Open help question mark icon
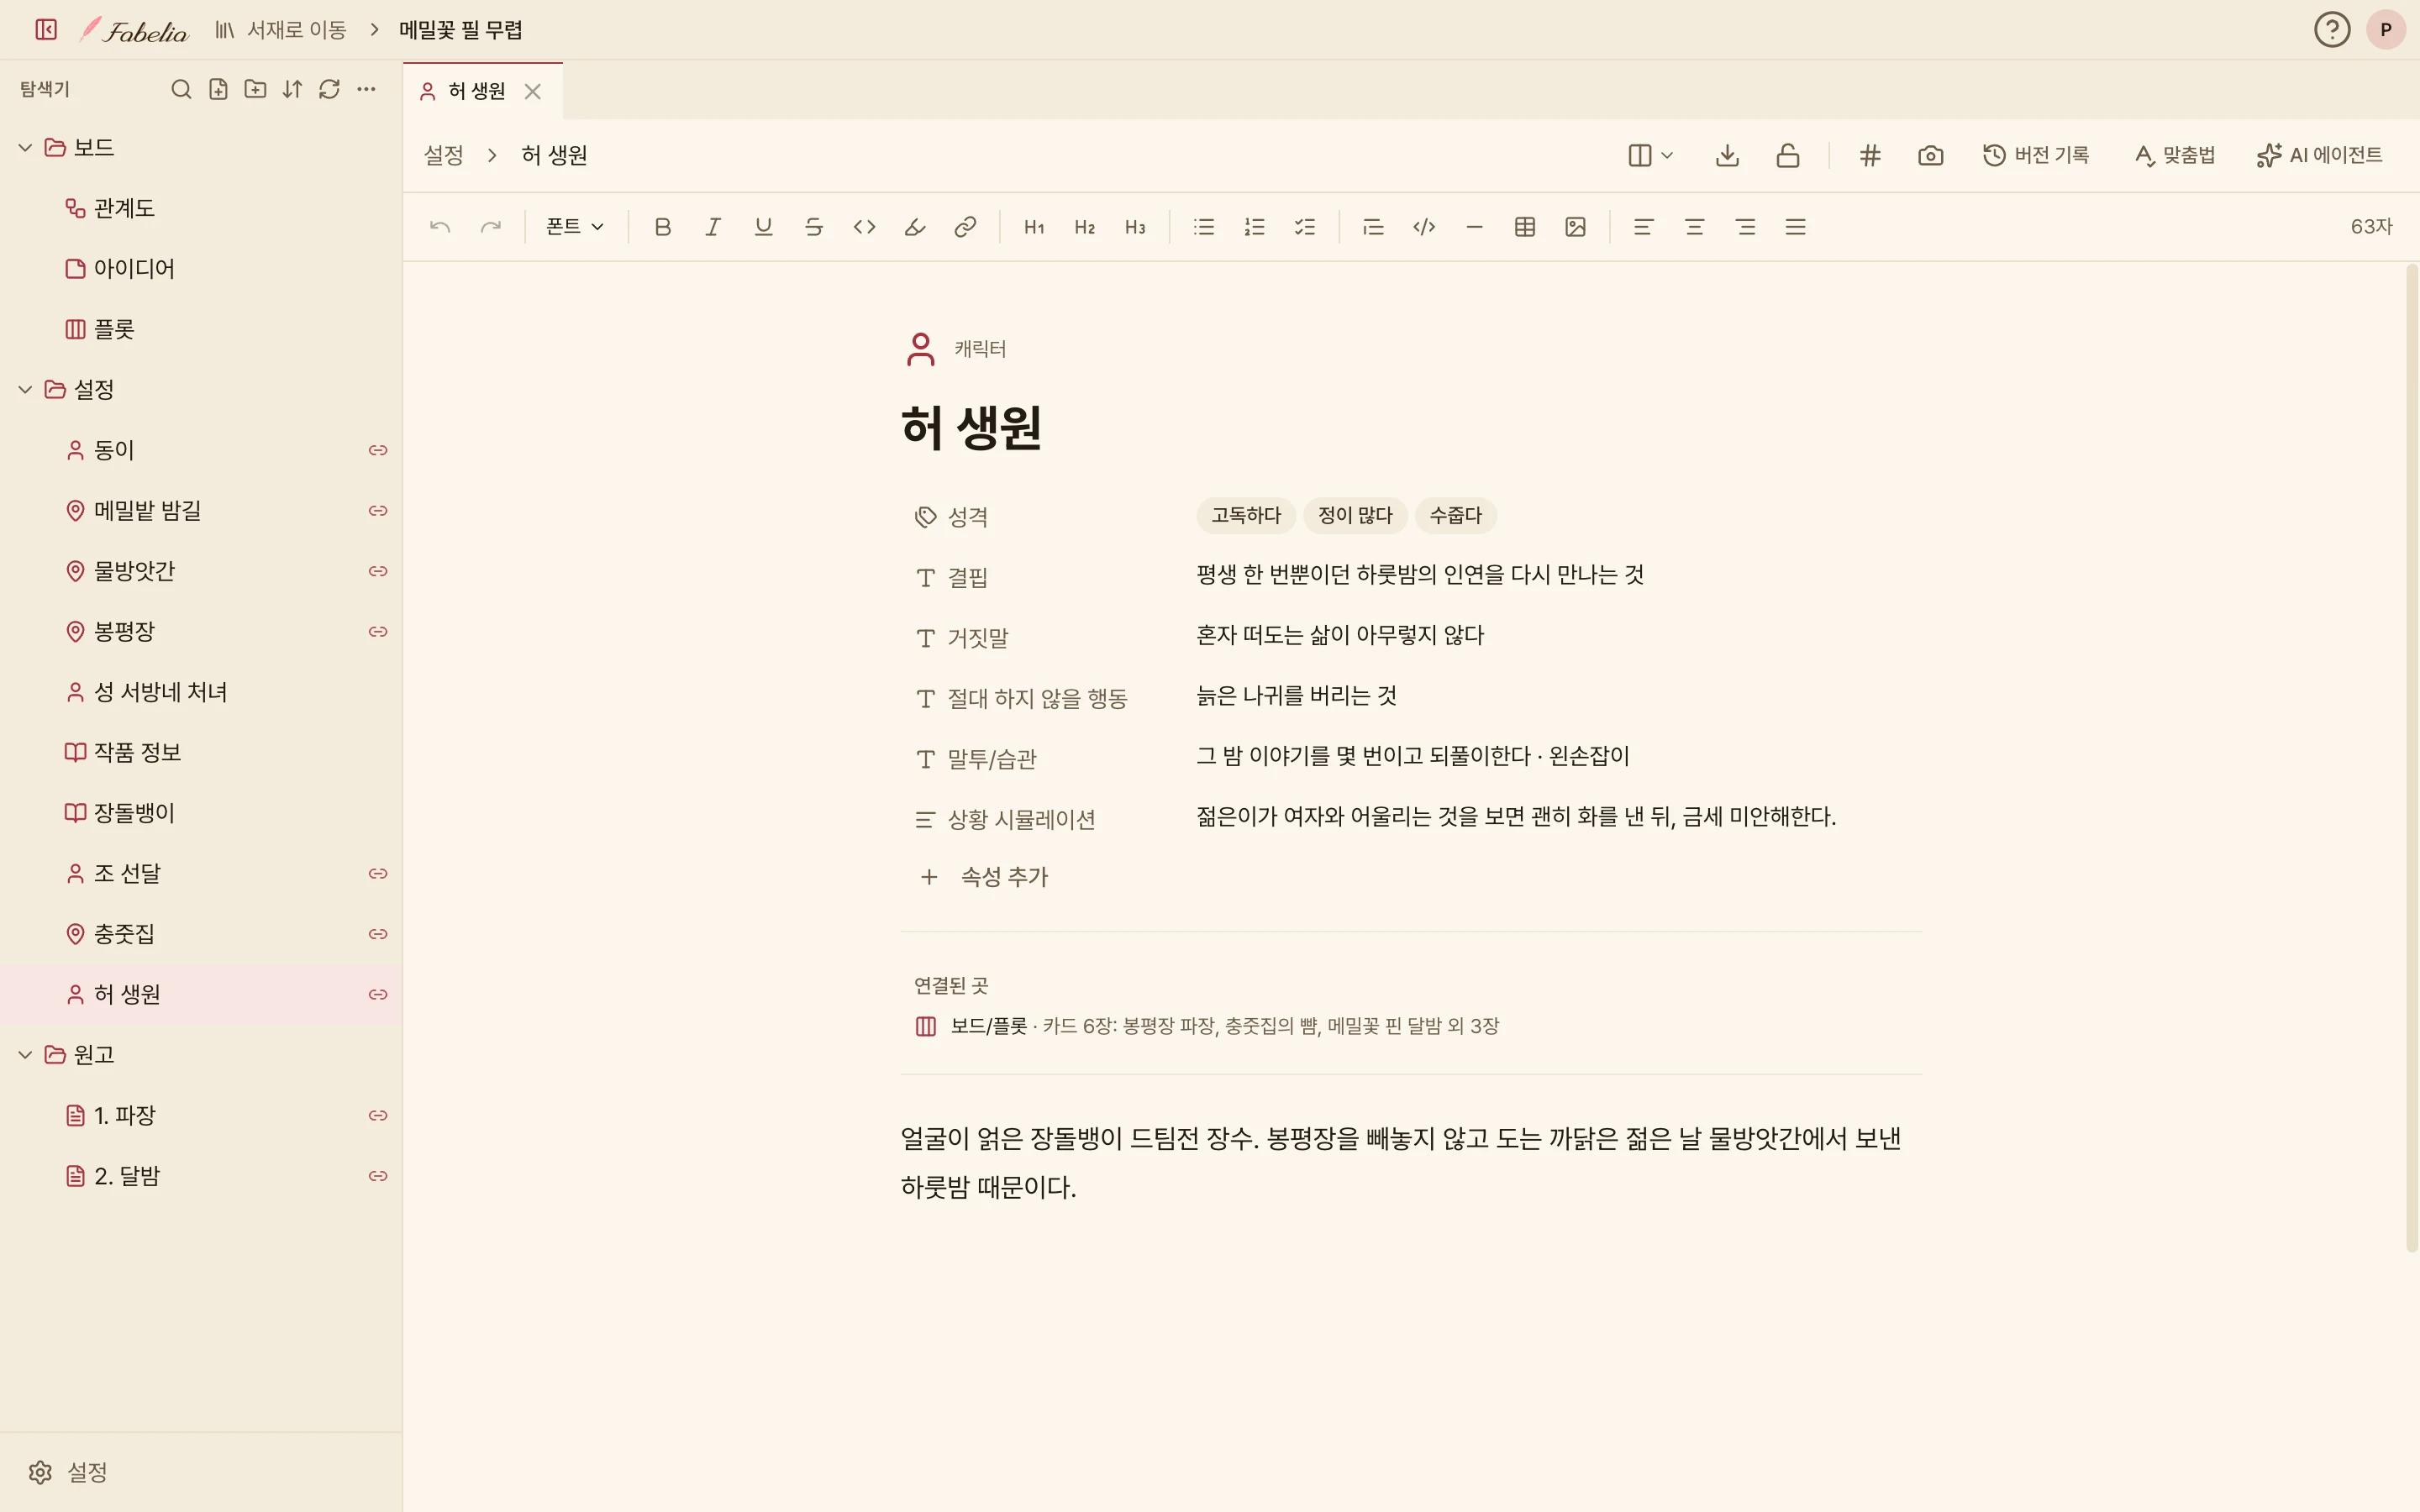Viewport: 2420px width, 1512px height. click(2332, 30)
